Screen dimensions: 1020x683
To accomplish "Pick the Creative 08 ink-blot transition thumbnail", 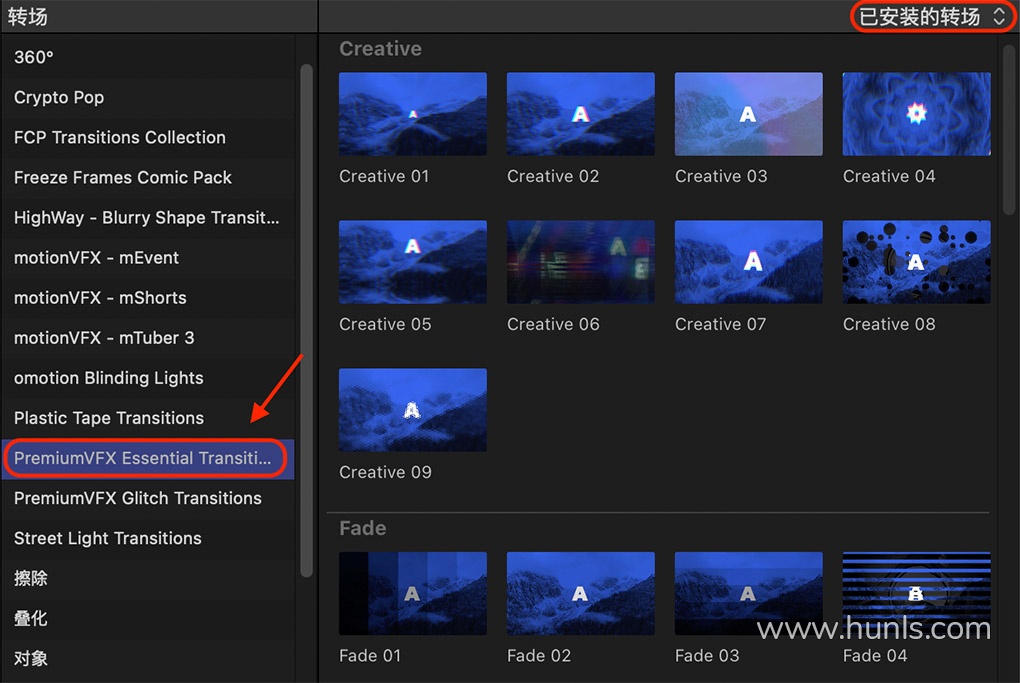I will (916, 261).
